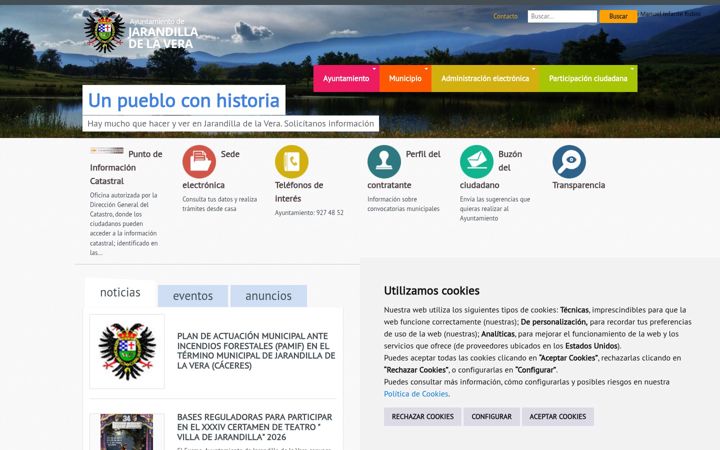Focus the Buscar search input field
Screen dimensions: 720x450
point(562,16)
